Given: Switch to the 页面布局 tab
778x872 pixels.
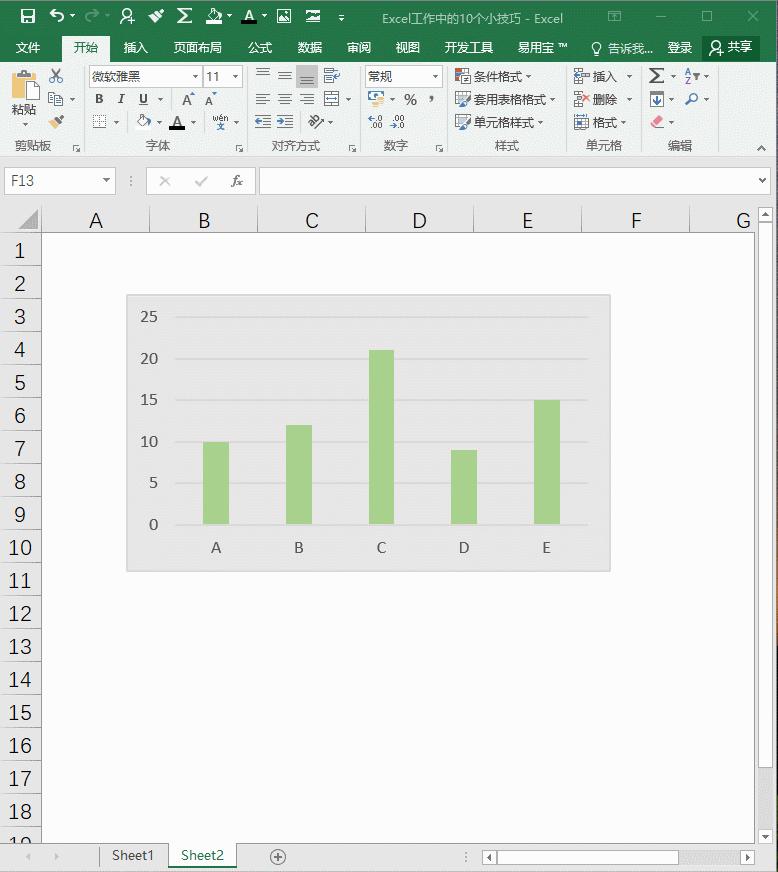Looking at the screenshot, I should pos(197,48).
